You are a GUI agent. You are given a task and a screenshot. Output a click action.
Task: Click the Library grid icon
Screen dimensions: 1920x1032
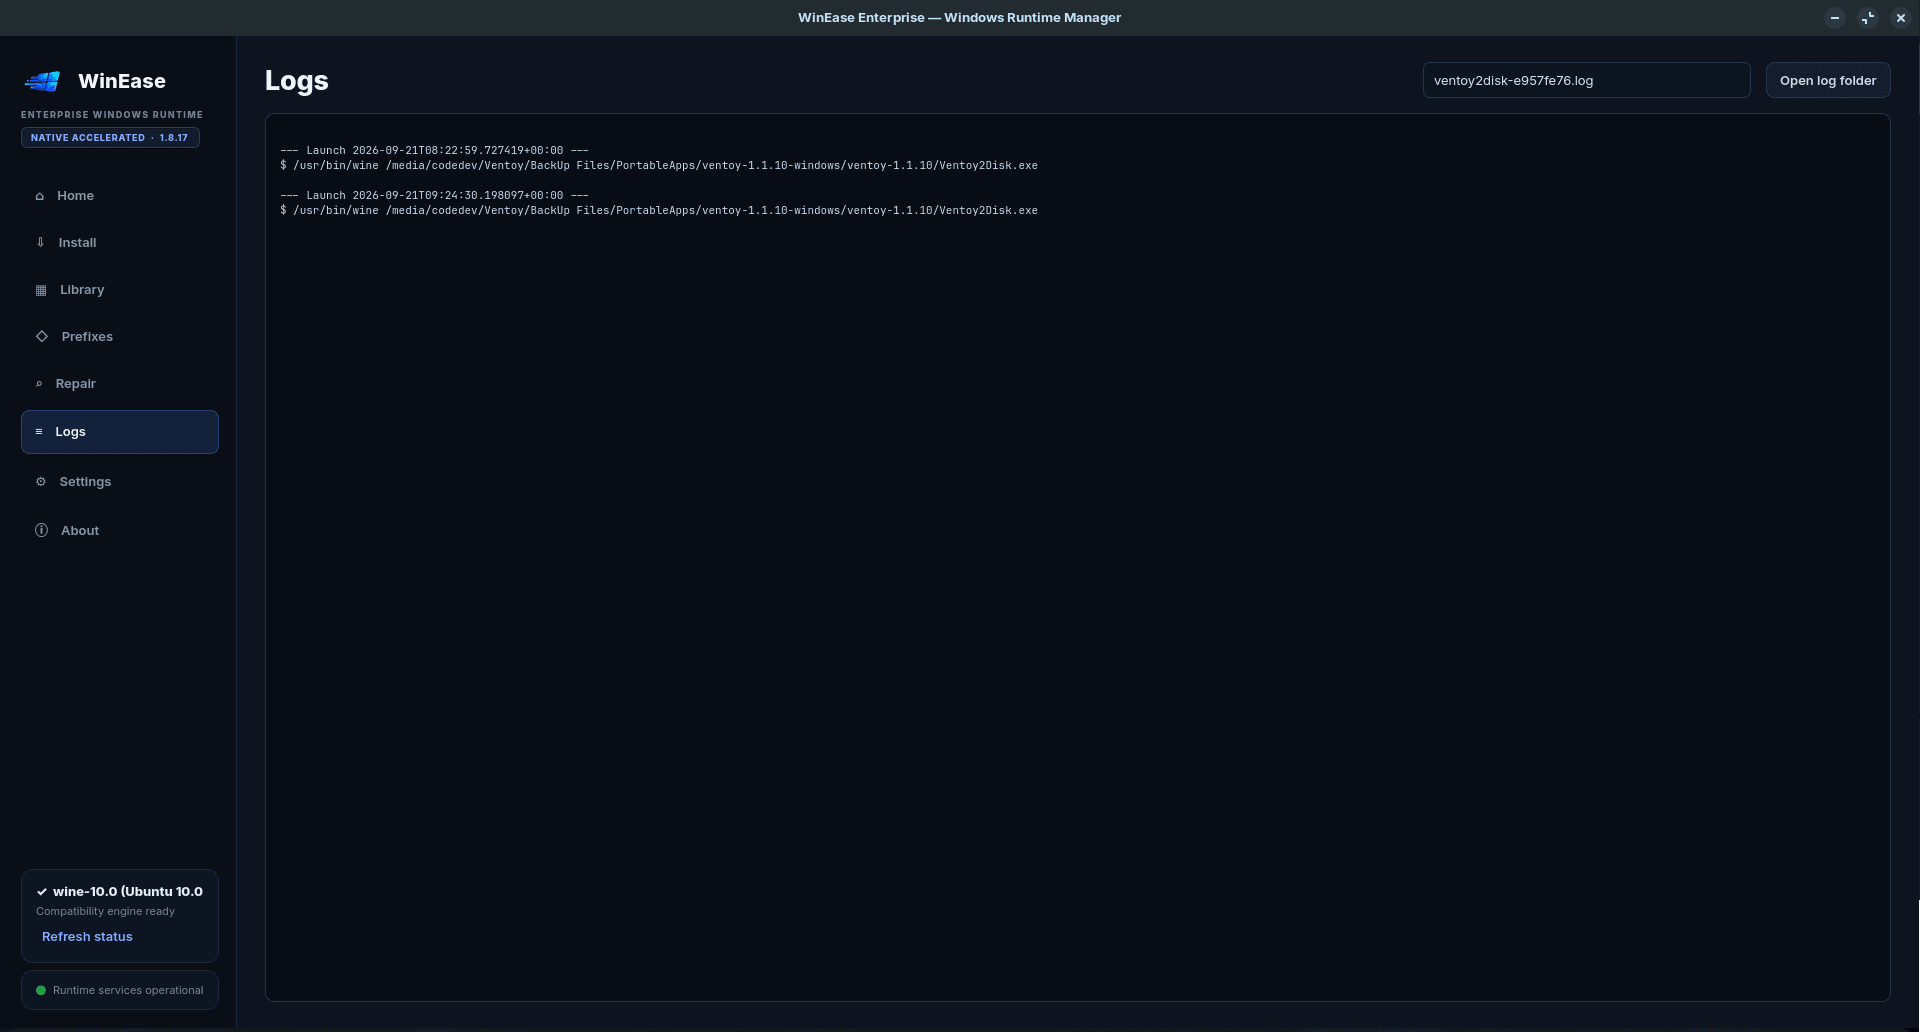pos(41,290)
